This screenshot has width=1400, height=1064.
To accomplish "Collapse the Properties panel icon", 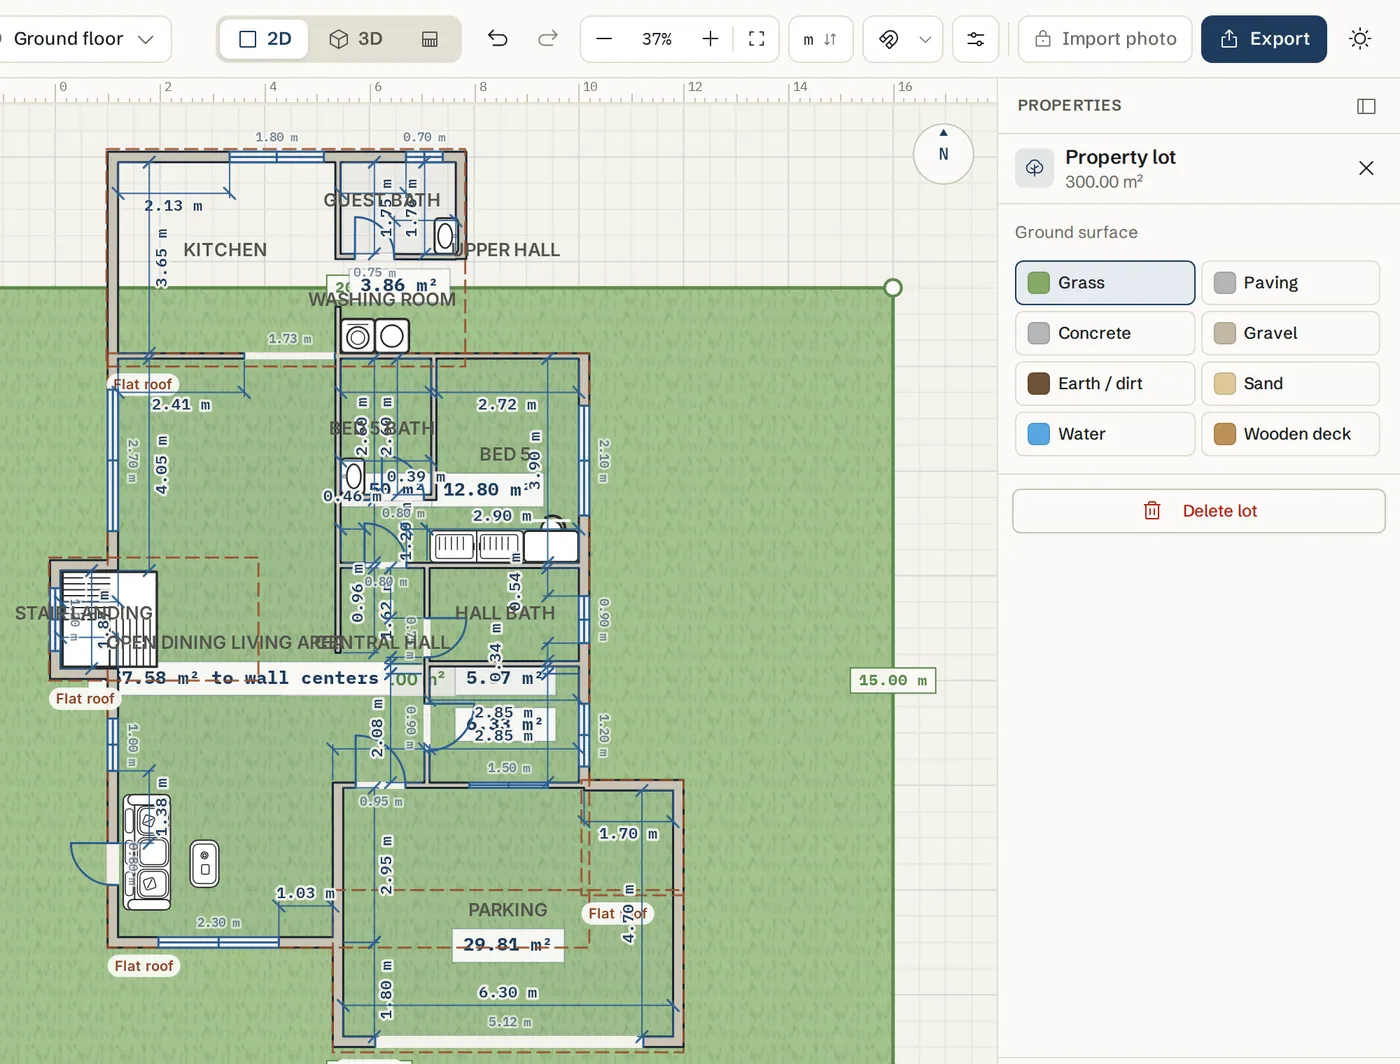I will 1366,106.
